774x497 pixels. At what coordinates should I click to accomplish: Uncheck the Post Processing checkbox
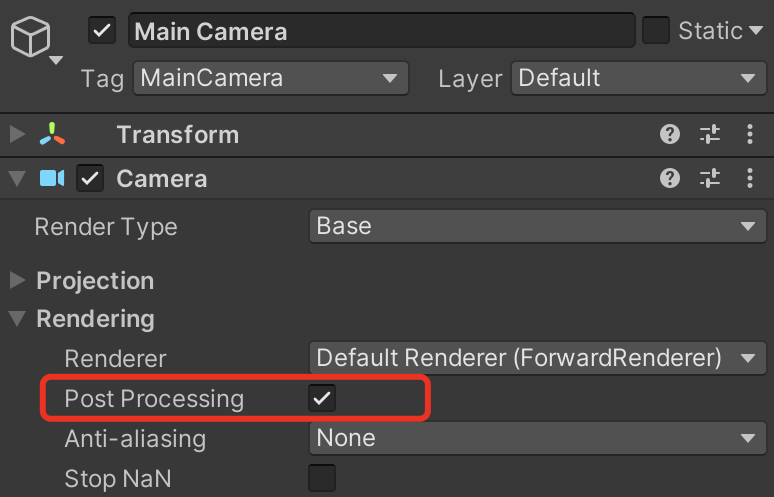click(x=322, y=398)
